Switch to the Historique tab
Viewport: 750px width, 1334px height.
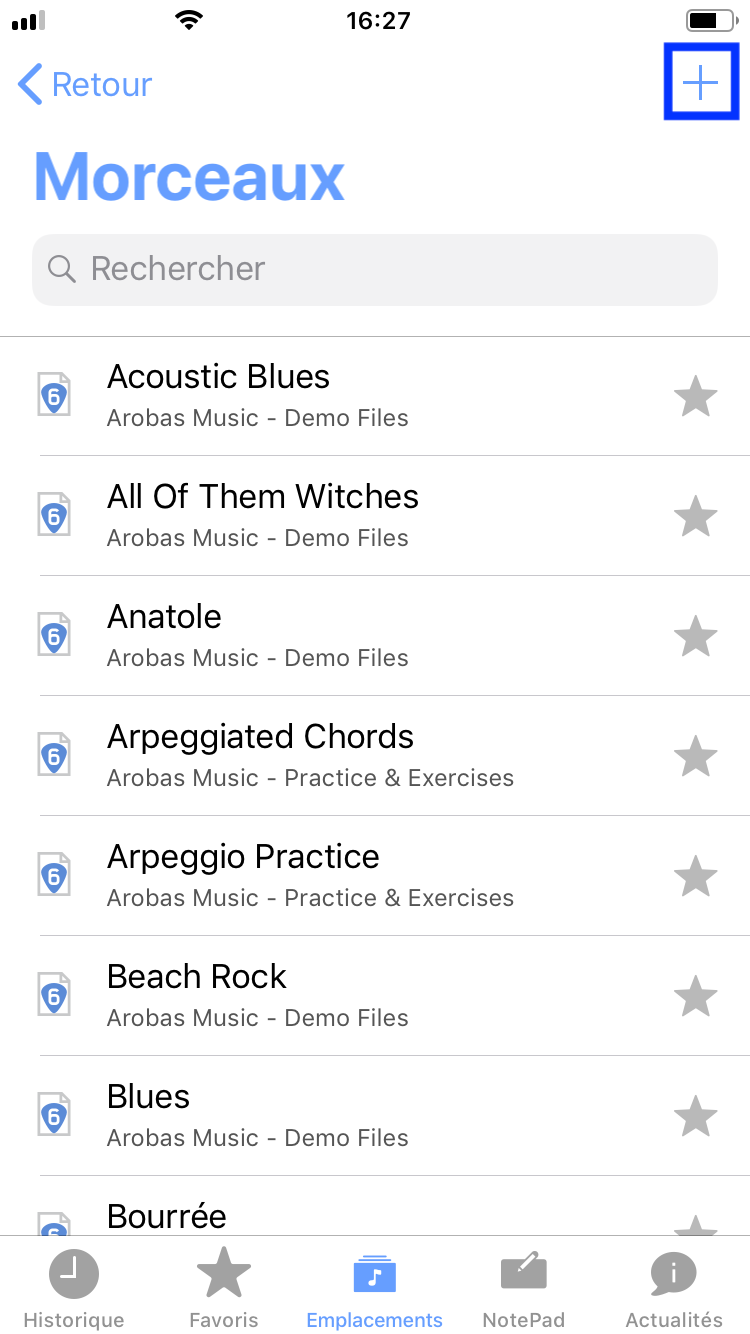[74, 1288]
